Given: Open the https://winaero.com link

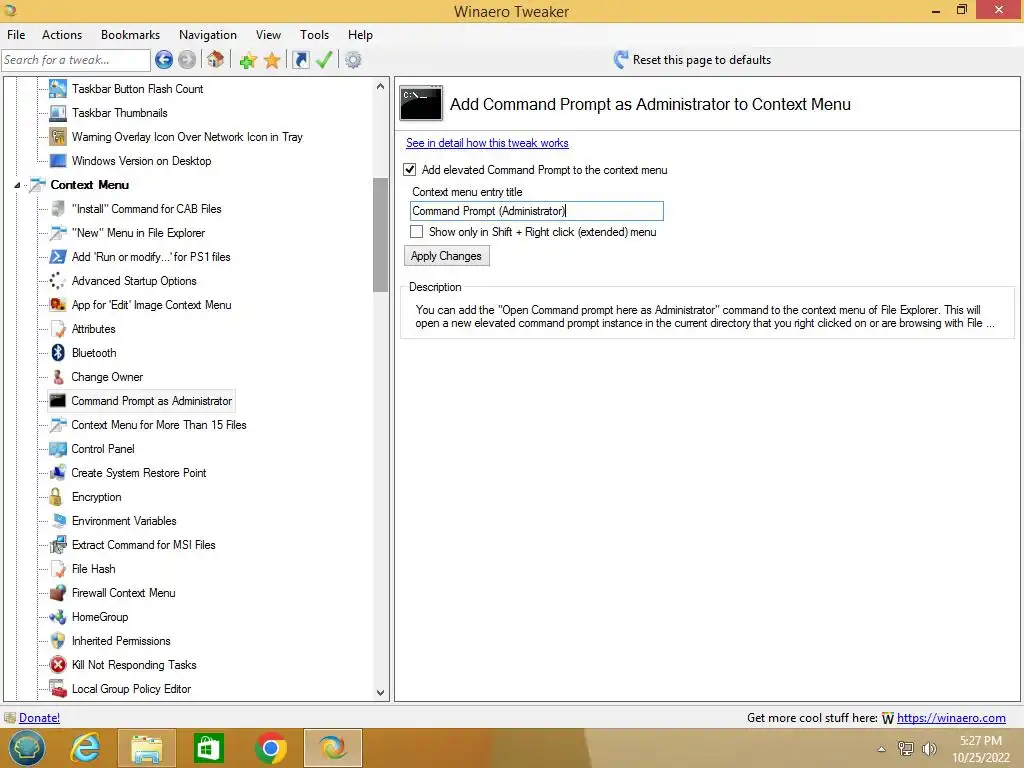Looking at the screenshot, I should pos(951,718).
